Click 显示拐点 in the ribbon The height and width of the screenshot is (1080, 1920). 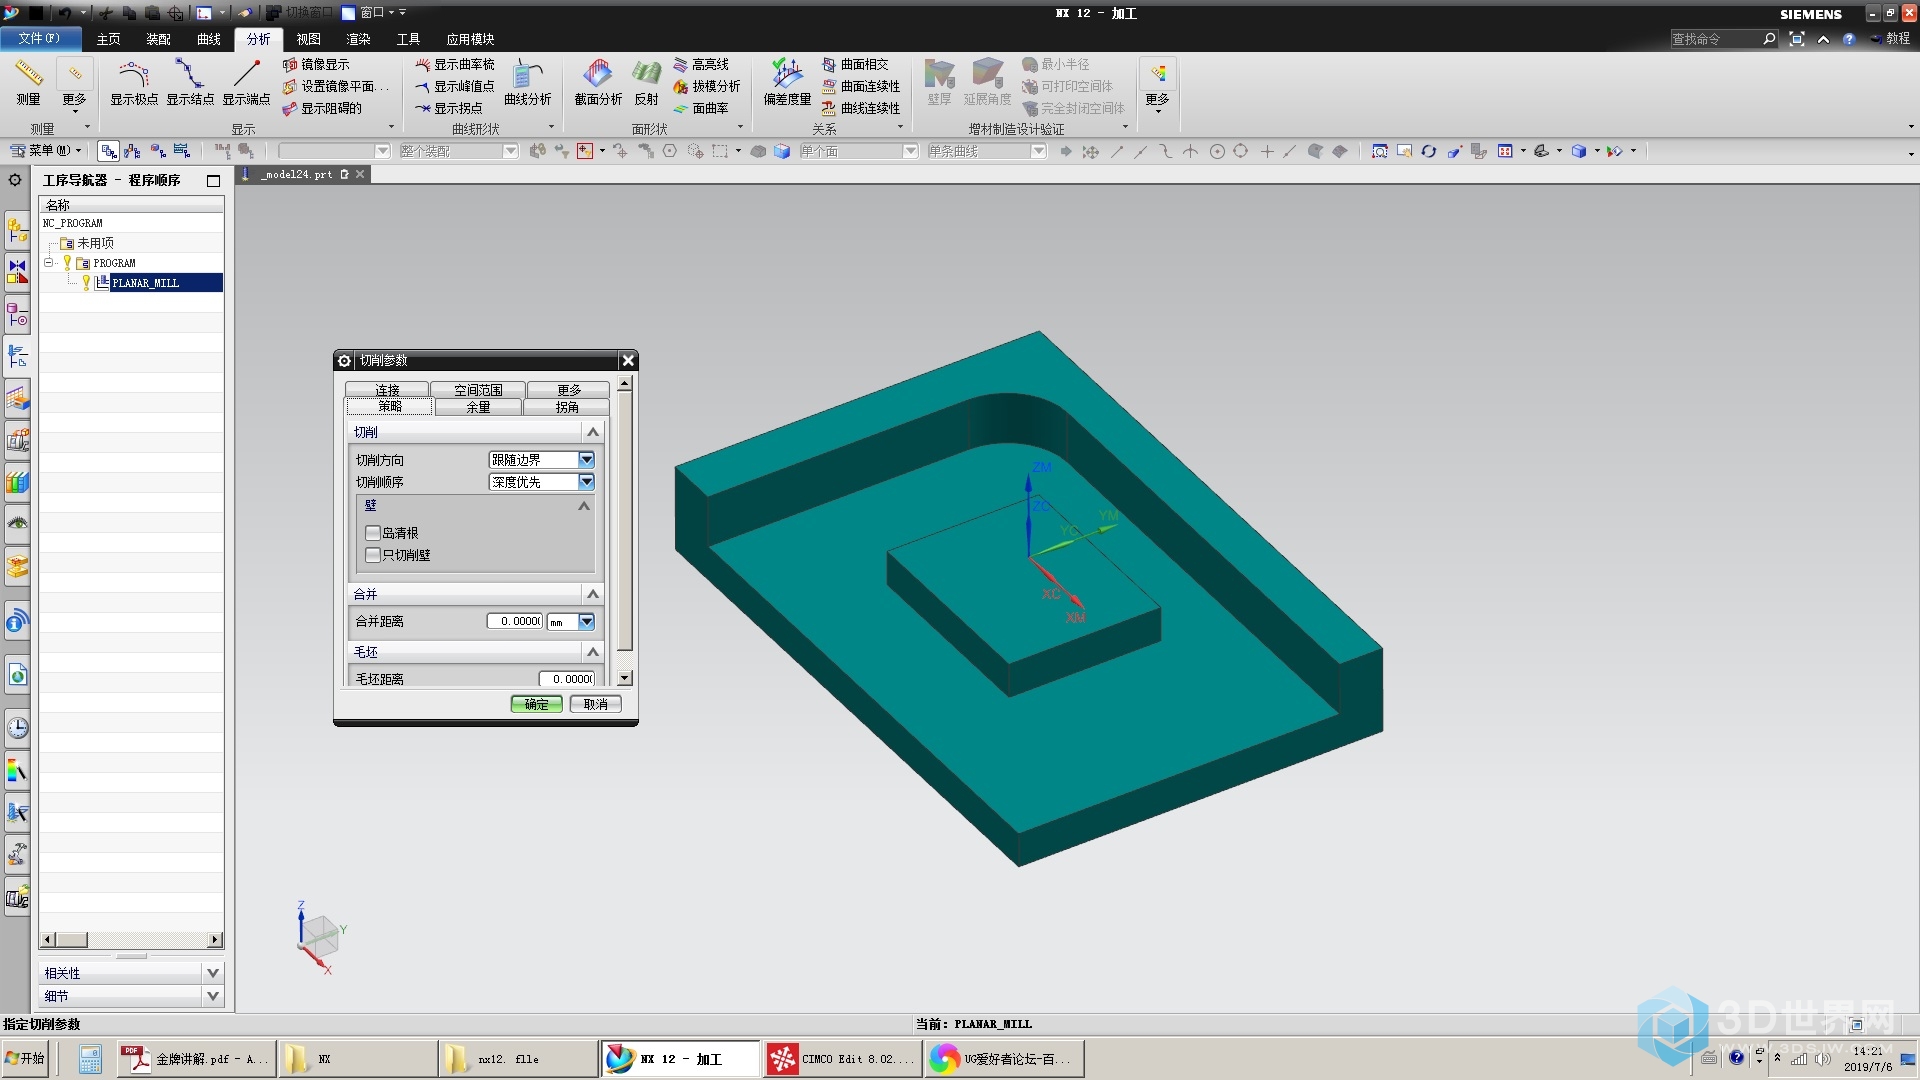coord(449,108)
